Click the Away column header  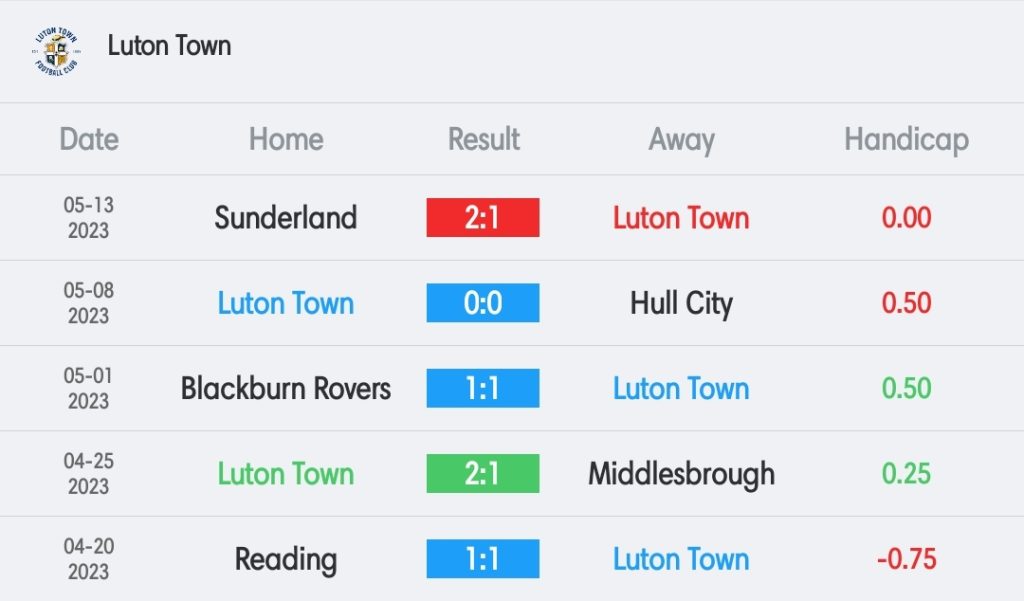tap(681, 140)
